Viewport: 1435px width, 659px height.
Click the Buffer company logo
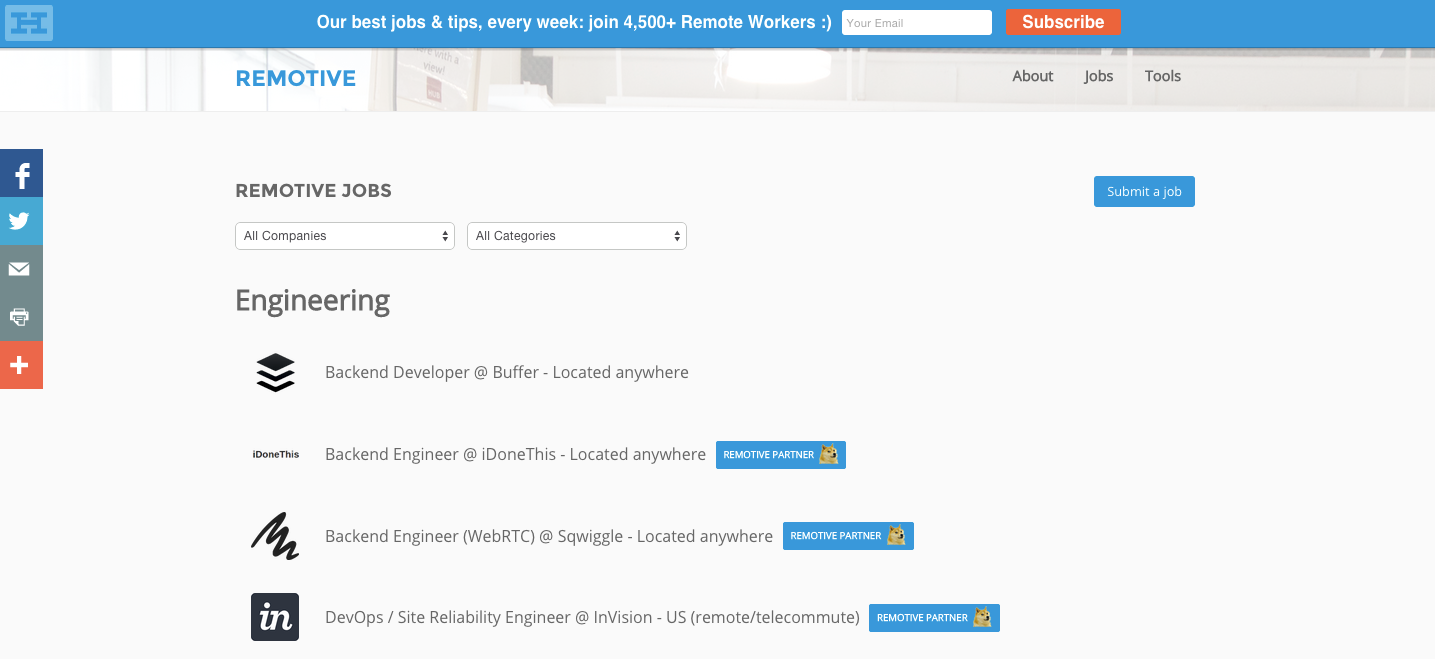[275, 372]
